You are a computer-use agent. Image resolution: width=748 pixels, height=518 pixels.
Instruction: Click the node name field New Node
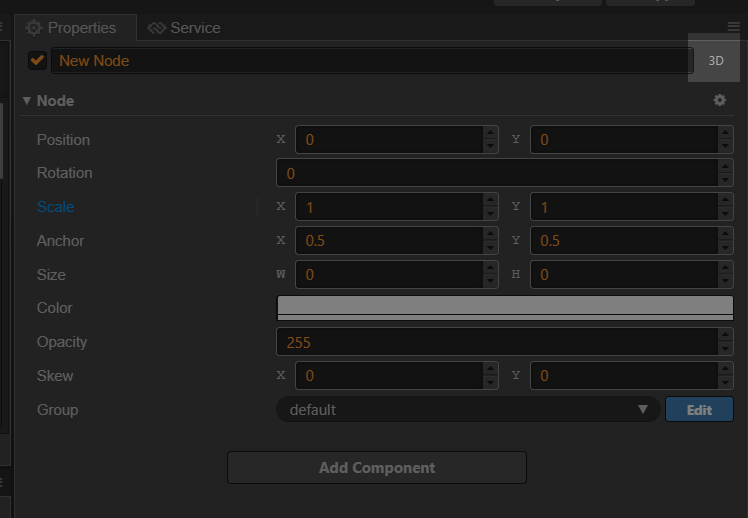[370, 60]
